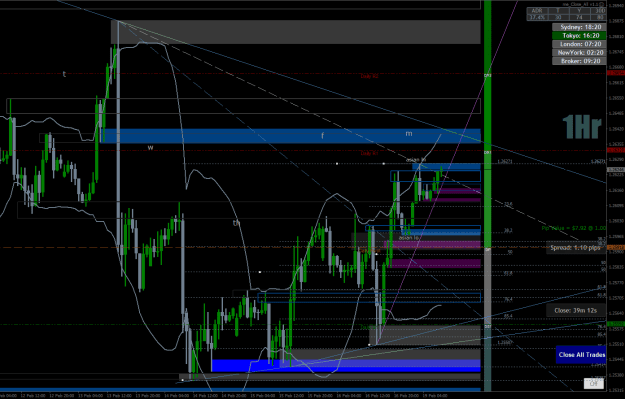Click the Friday 'f' day marker in blue zone
The width and height of the screenshot is (625, 399).
pos(322,136)
